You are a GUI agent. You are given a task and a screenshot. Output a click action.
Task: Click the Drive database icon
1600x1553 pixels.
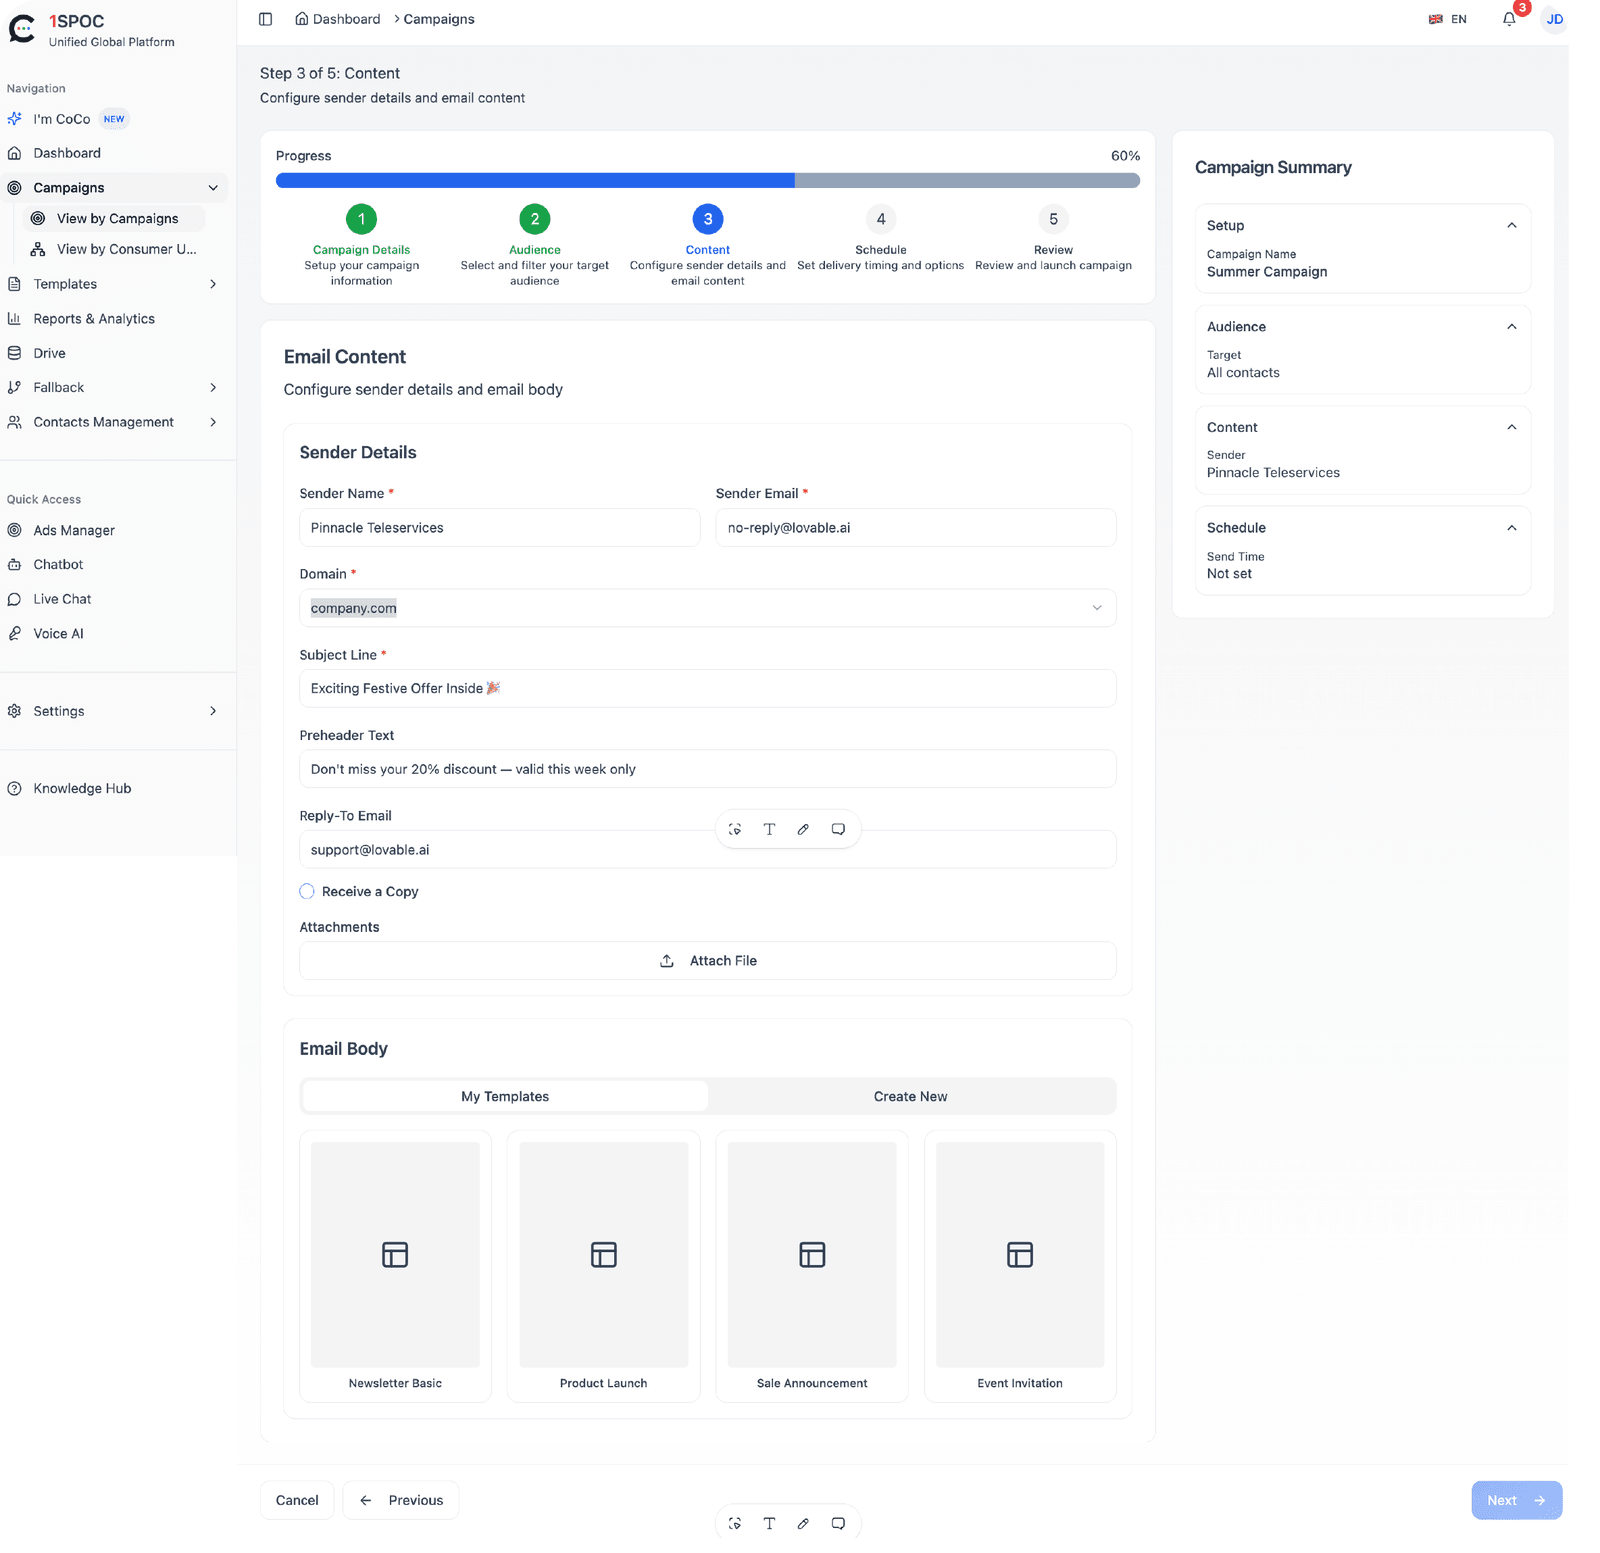pos(15,353)
